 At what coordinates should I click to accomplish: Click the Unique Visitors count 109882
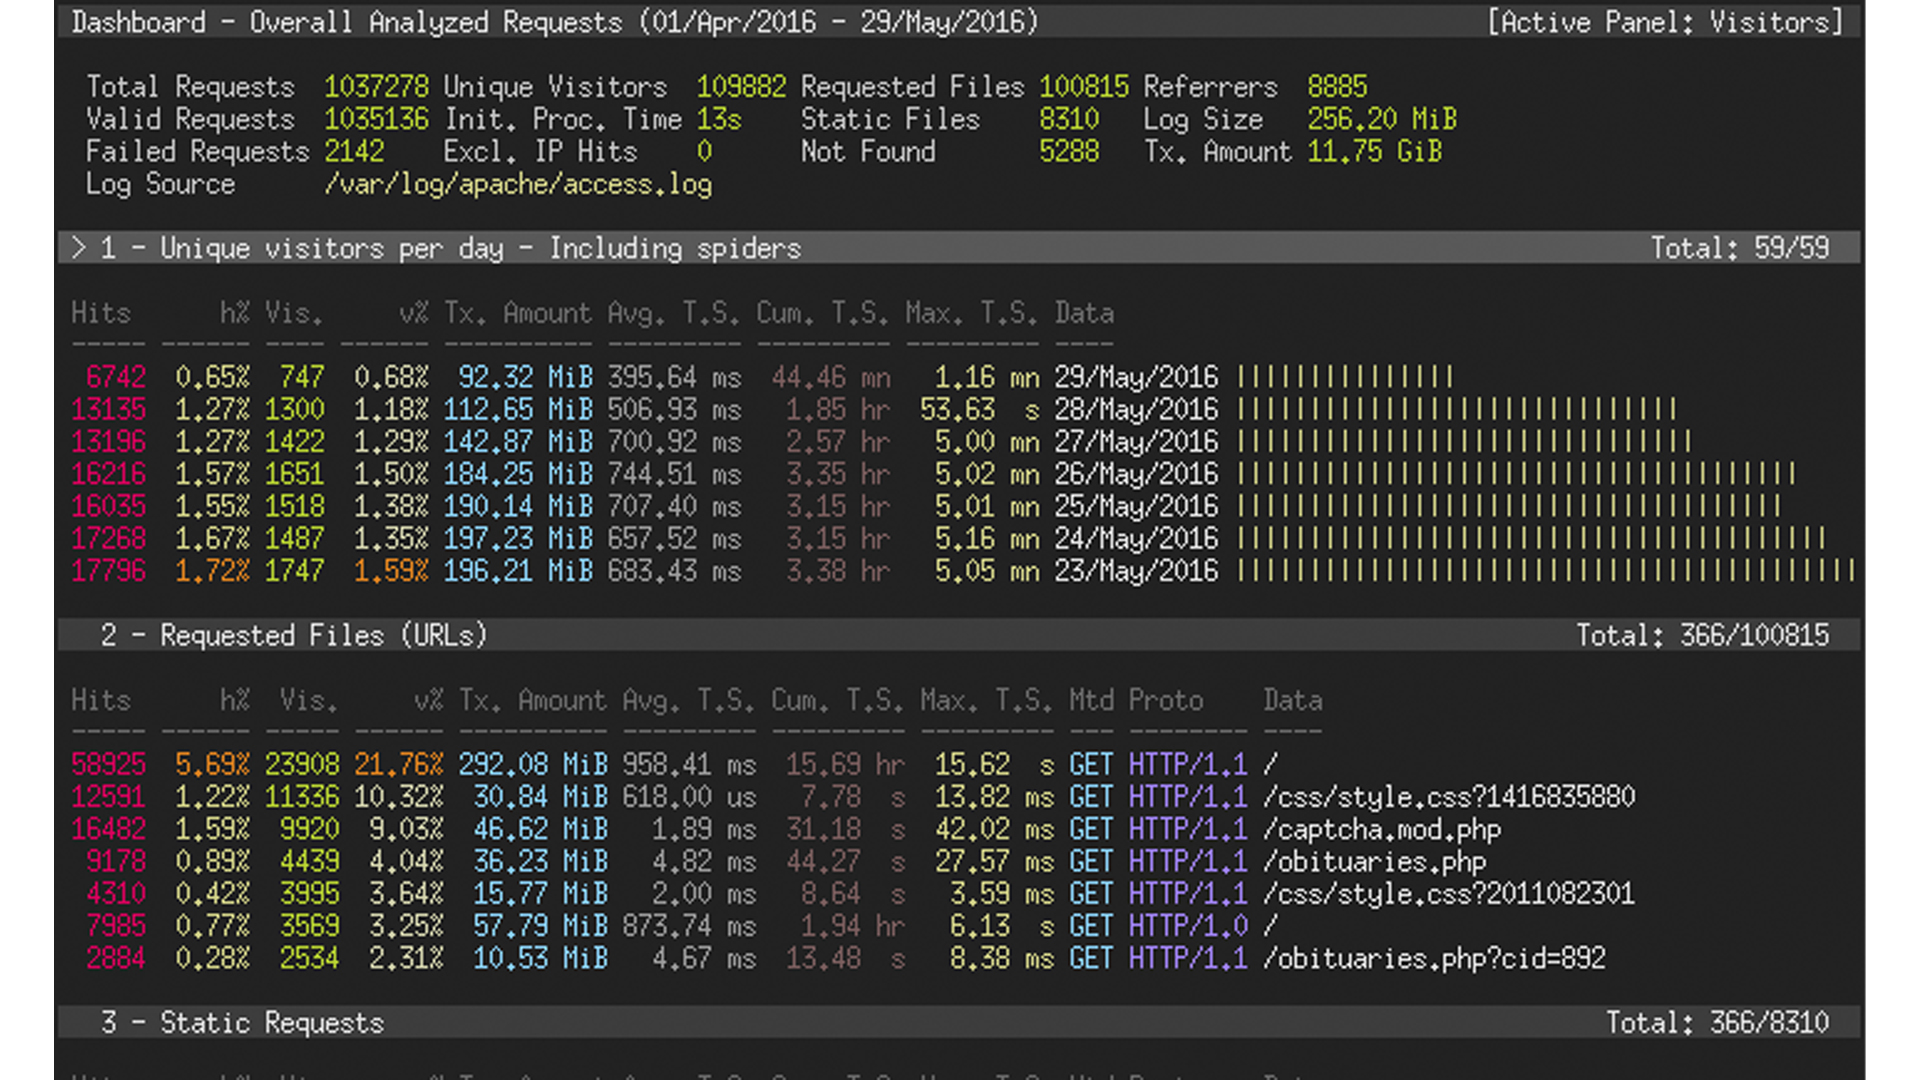[x=740, y=87]
